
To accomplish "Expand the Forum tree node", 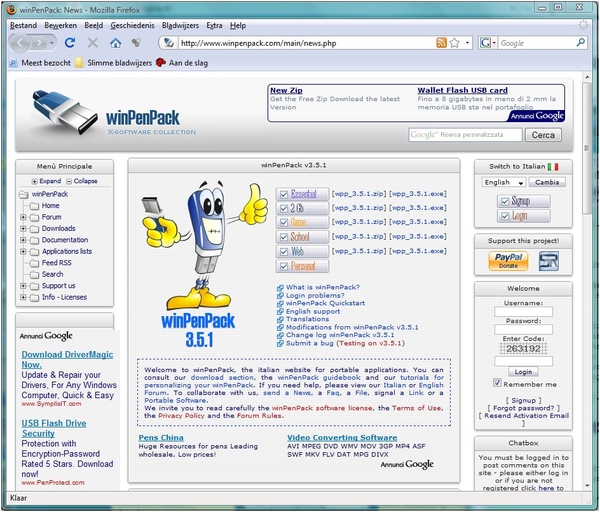I will coord(23,217).
